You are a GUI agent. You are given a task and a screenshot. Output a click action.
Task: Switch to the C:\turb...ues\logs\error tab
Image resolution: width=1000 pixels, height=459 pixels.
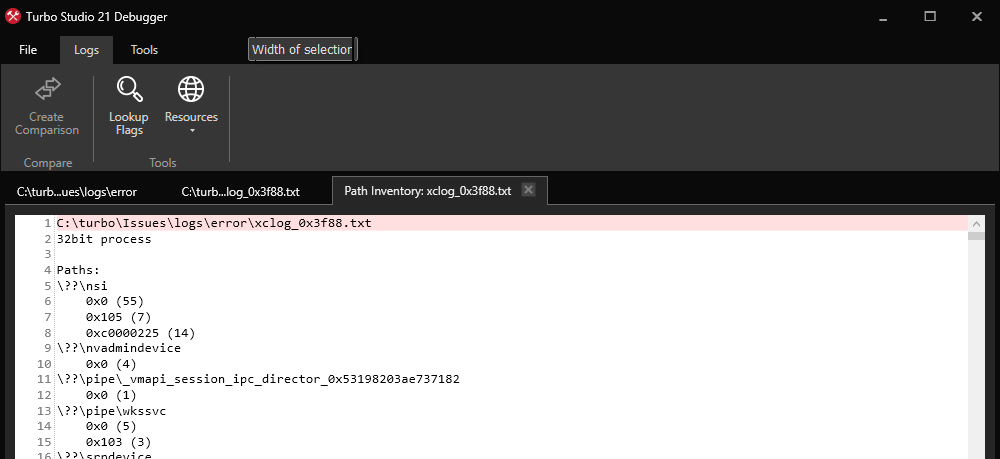click(77, 191)
